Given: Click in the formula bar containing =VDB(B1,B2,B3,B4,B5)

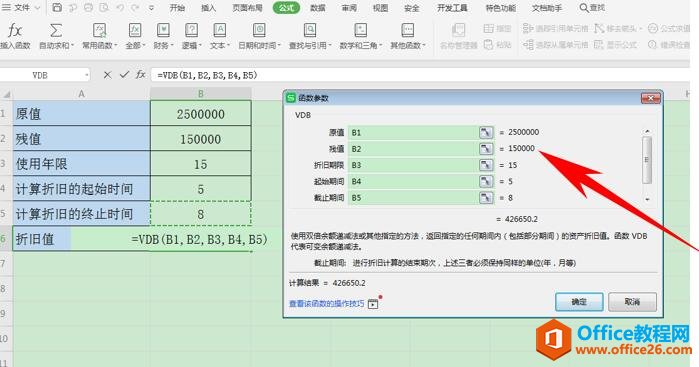Looking at the screenshot, I should pyautogui.click(x=419, y=75).
